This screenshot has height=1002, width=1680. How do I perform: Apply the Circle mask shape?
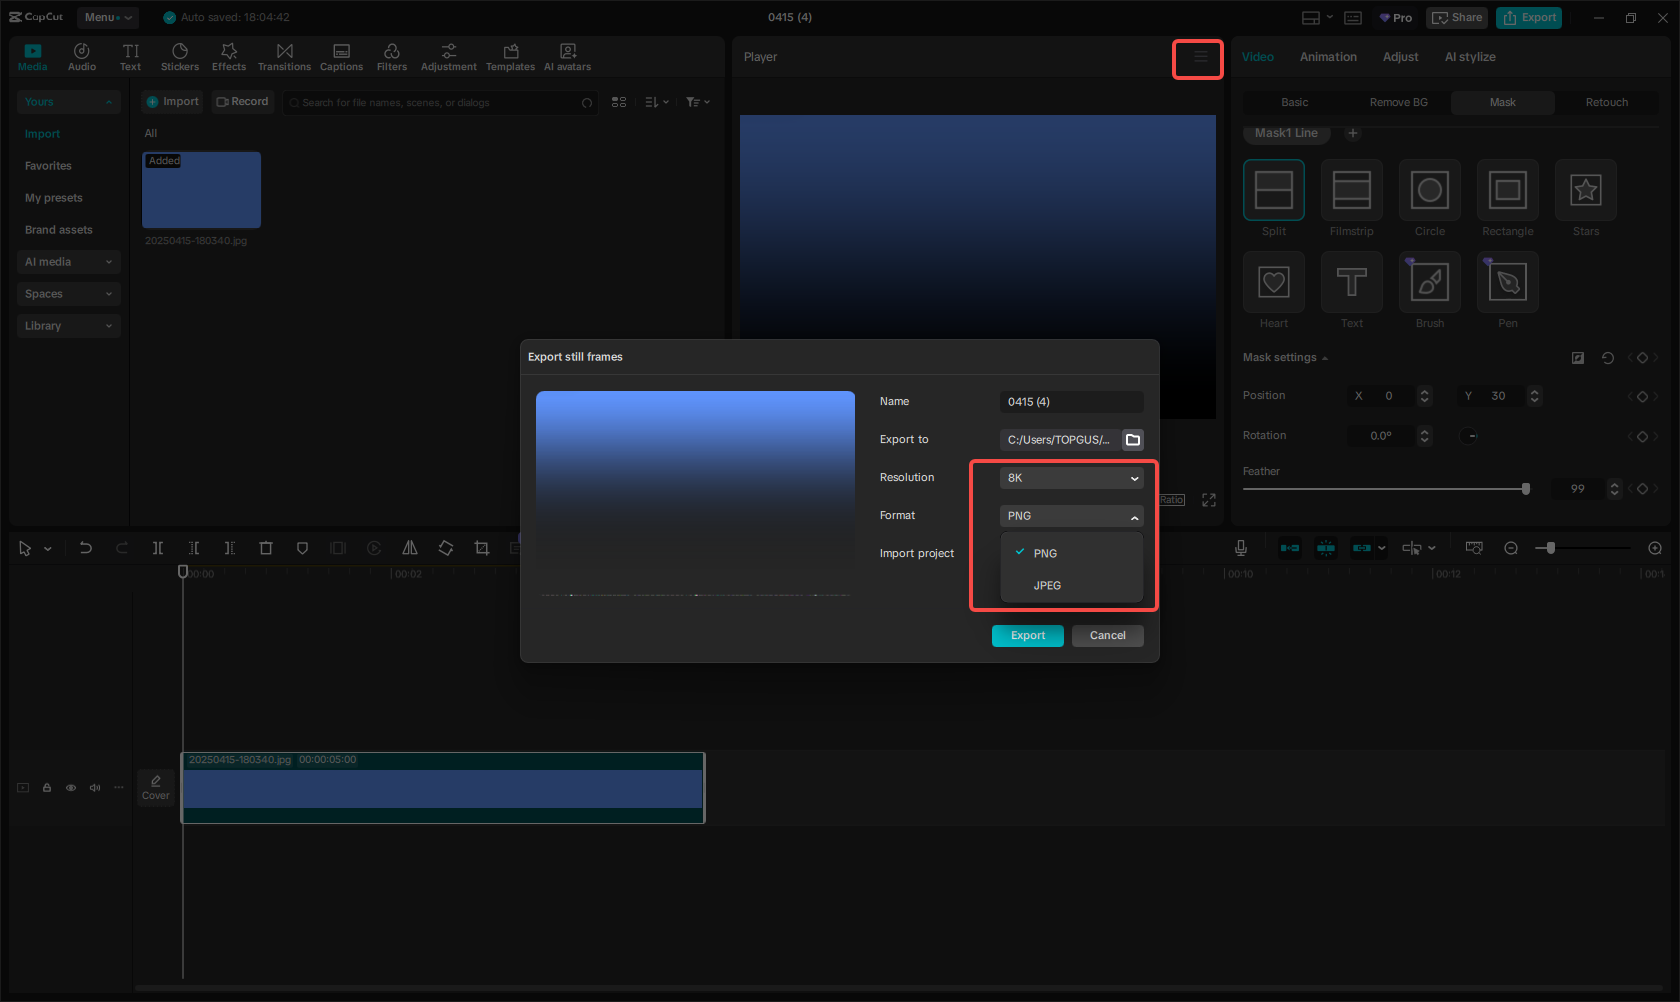(1429, 189)
